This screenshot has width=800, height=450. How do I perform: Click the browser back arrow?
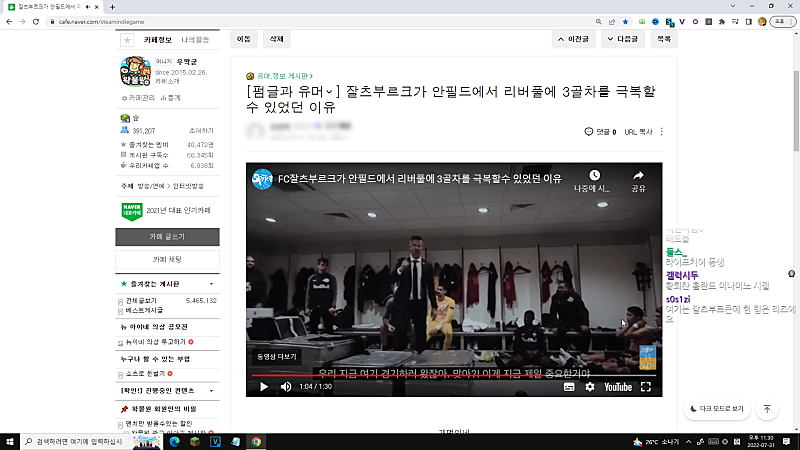click(x=9, y=21)
